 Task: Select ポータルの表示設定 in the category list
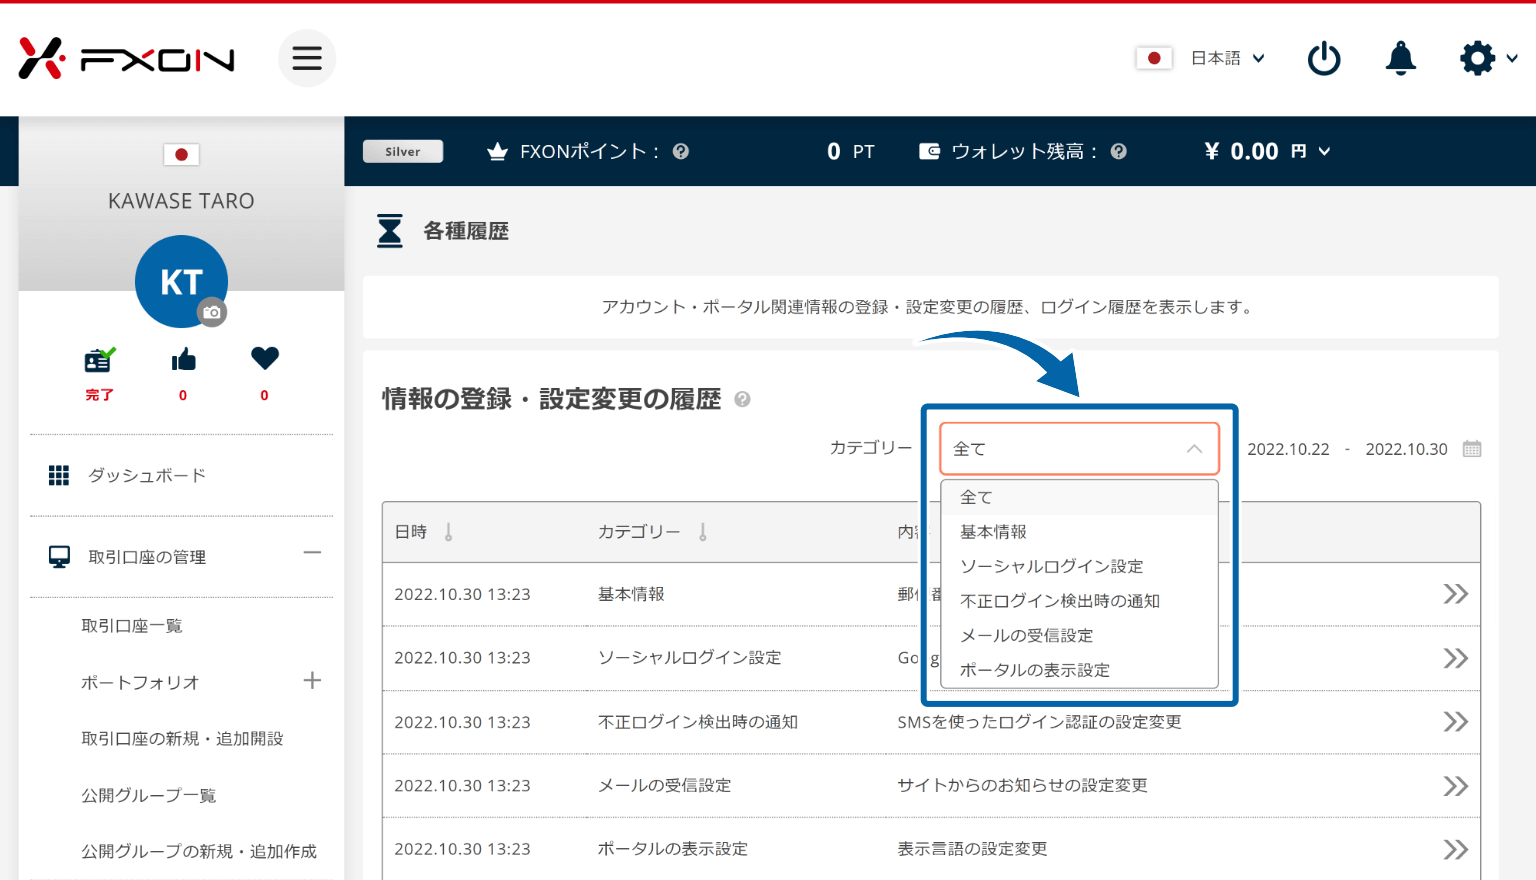coord(1079,669)
